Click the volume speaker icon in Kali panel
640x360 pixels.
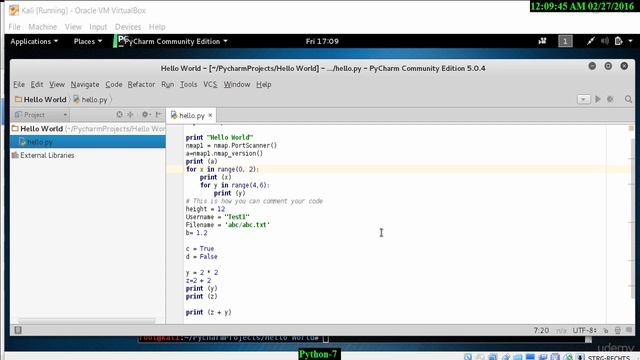pos(604,41)
